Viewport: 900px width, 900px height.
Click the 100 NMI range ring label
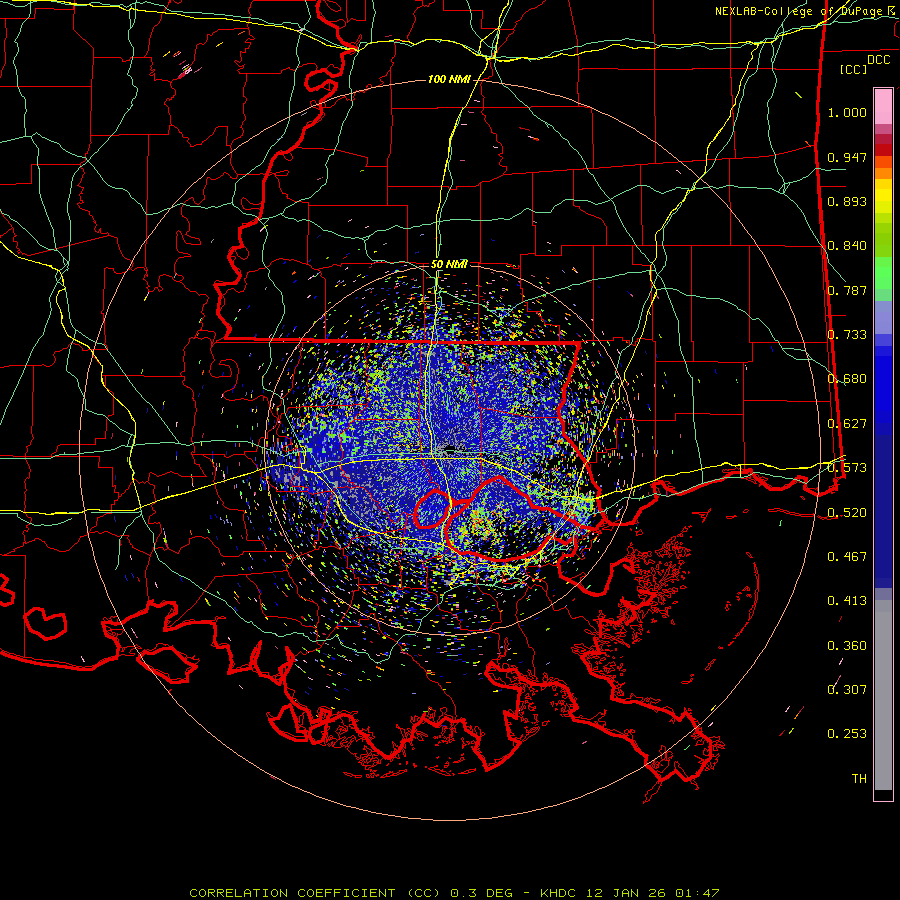tap(449, 79)
